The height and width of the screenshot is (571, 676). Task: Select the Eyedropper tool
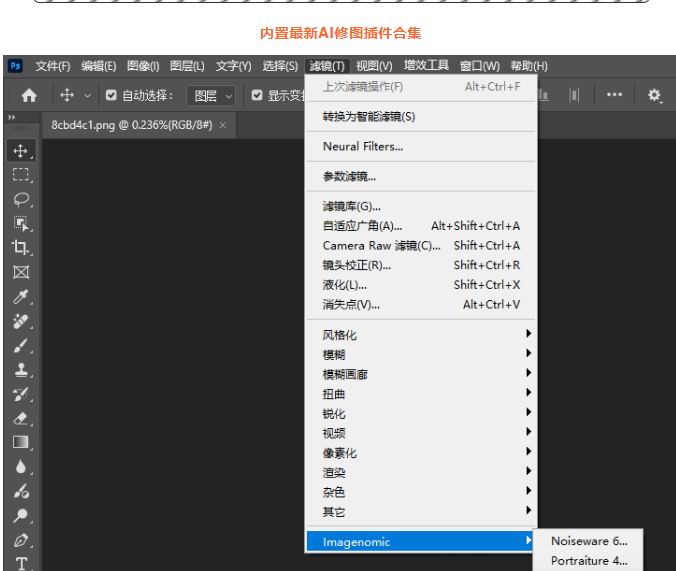pyautogui.click(x=21, y=297)
